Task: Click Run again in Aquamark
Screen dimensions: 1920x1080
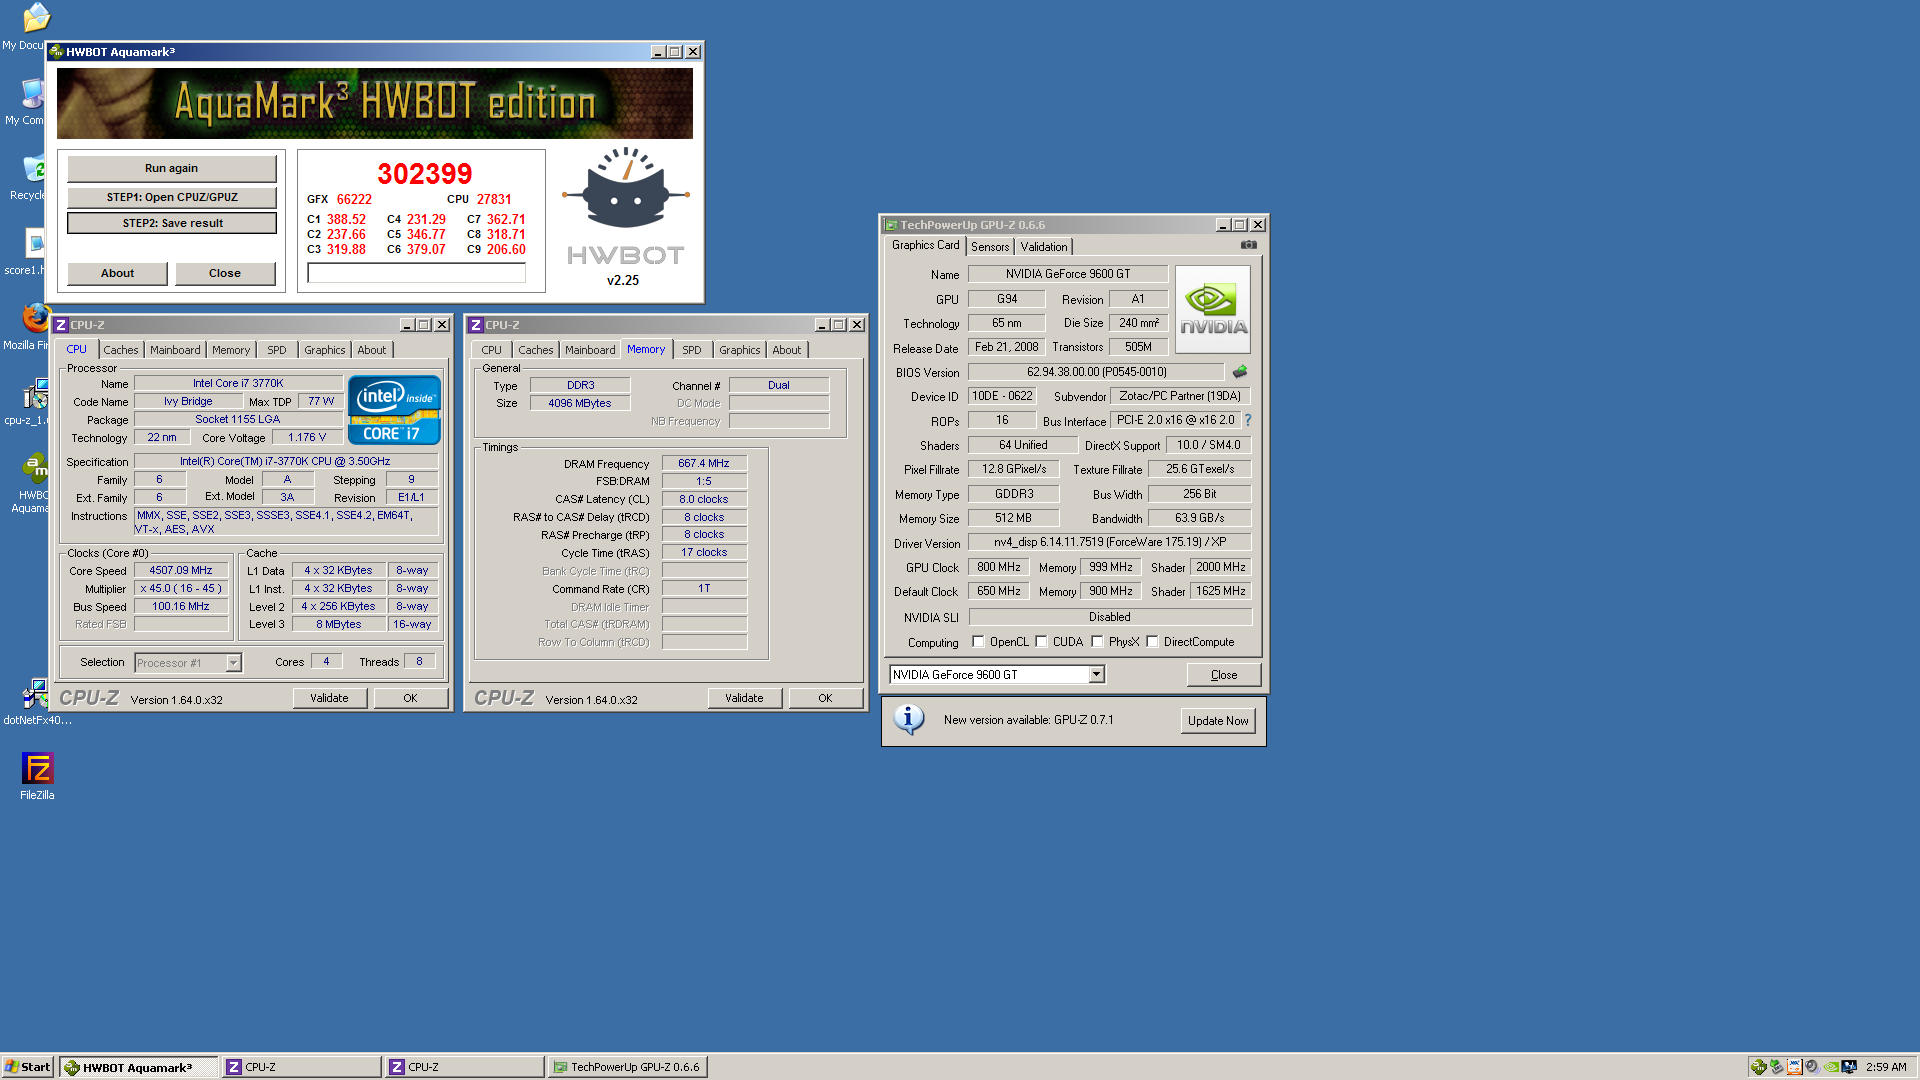Action: (x=172, y=168)
